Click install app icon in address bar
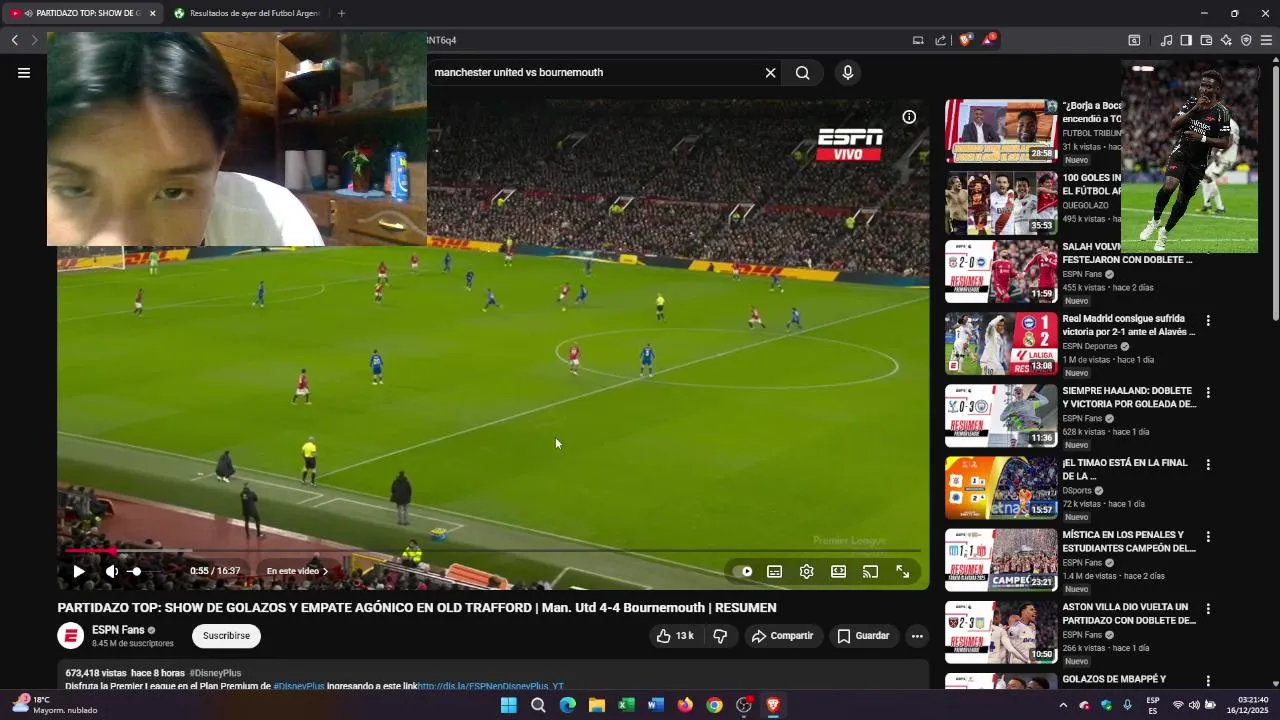This screenshot has width=1280, height=720. 918,40
